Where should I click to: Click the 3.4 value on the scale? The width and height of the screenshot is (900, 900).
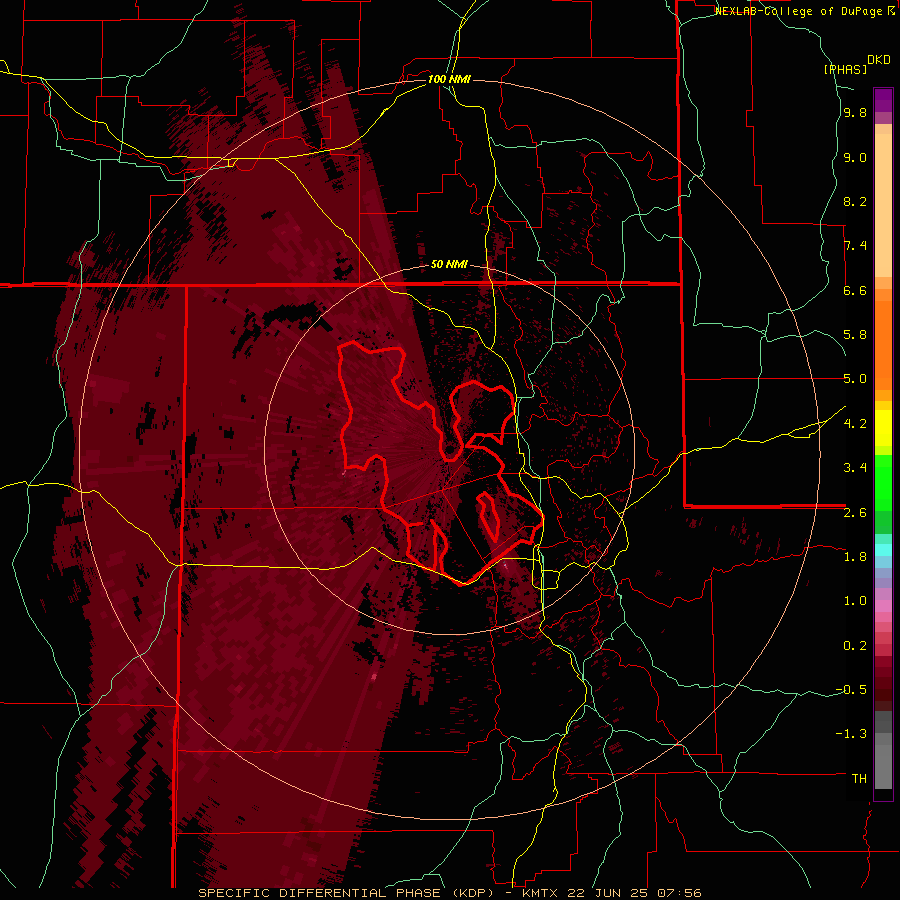point(855,468)
